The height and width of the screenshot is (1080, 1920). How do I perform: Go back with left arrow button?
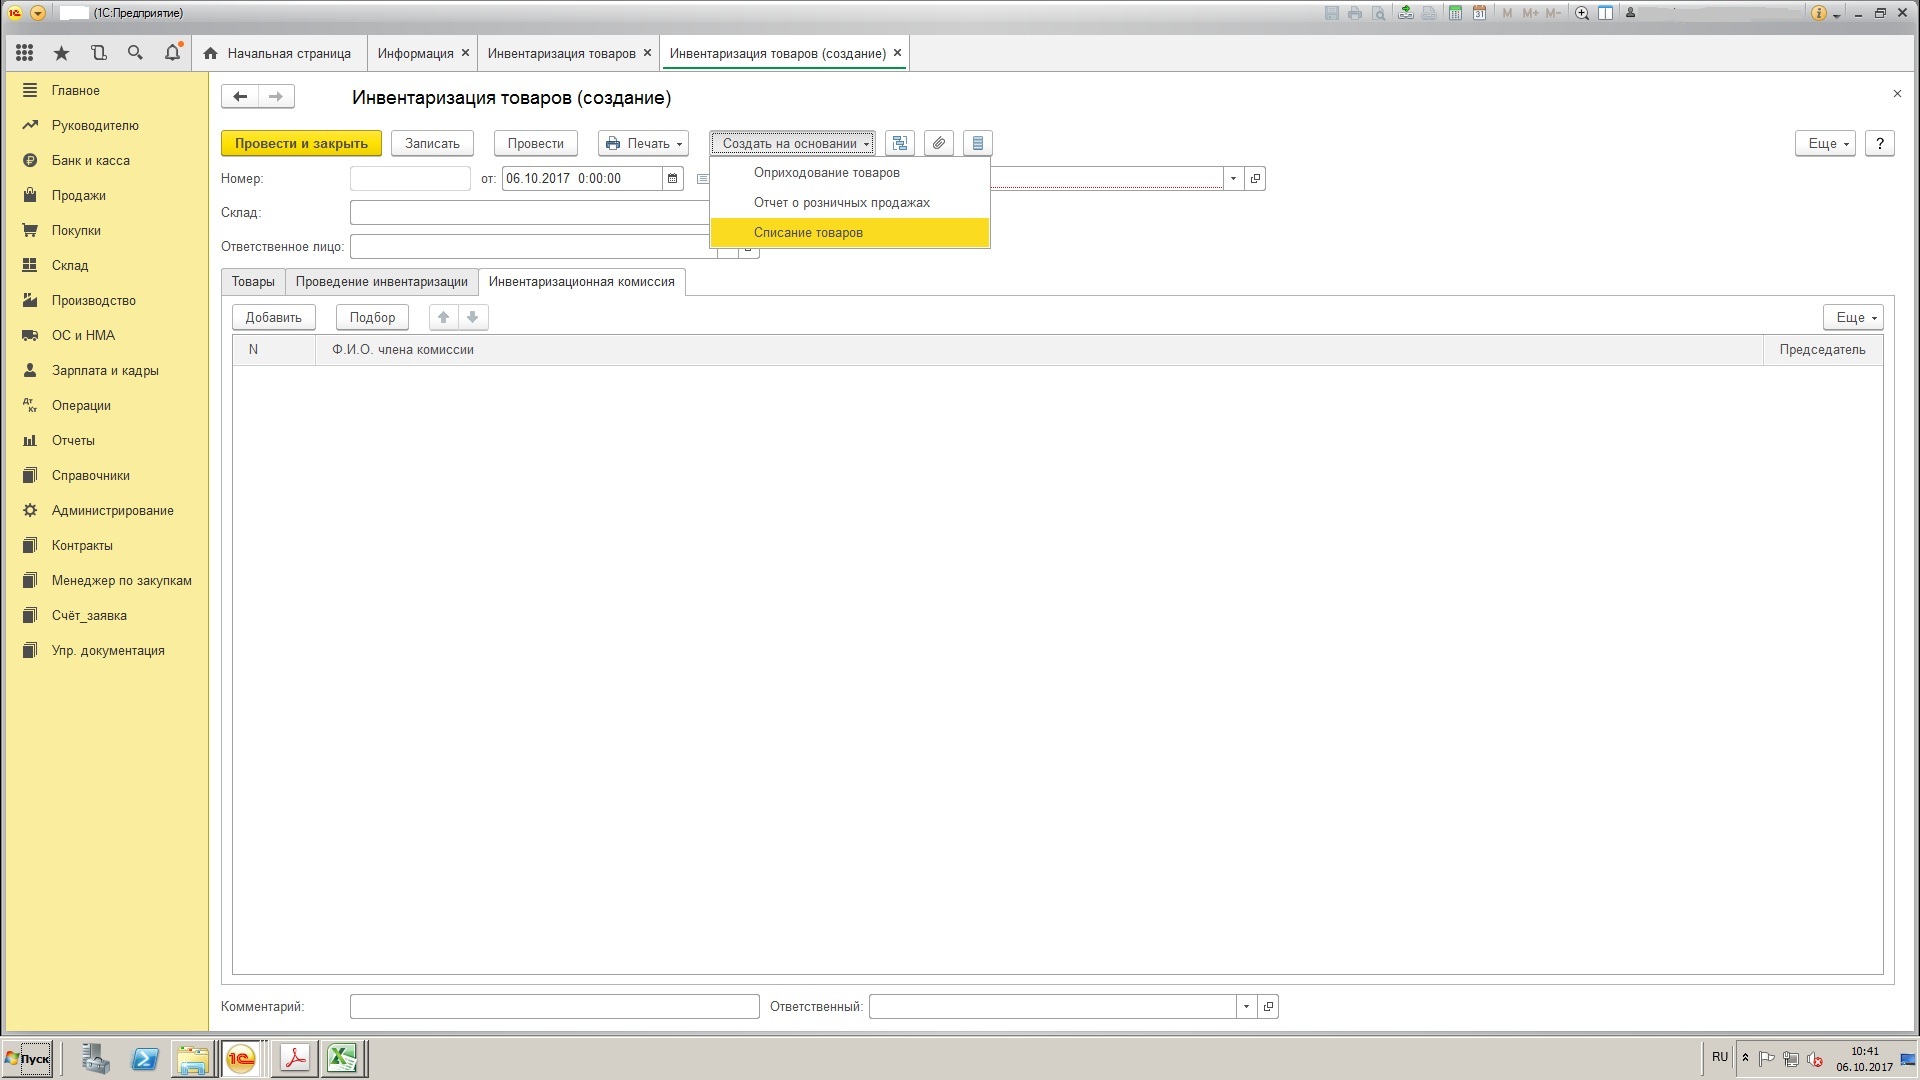240,96
